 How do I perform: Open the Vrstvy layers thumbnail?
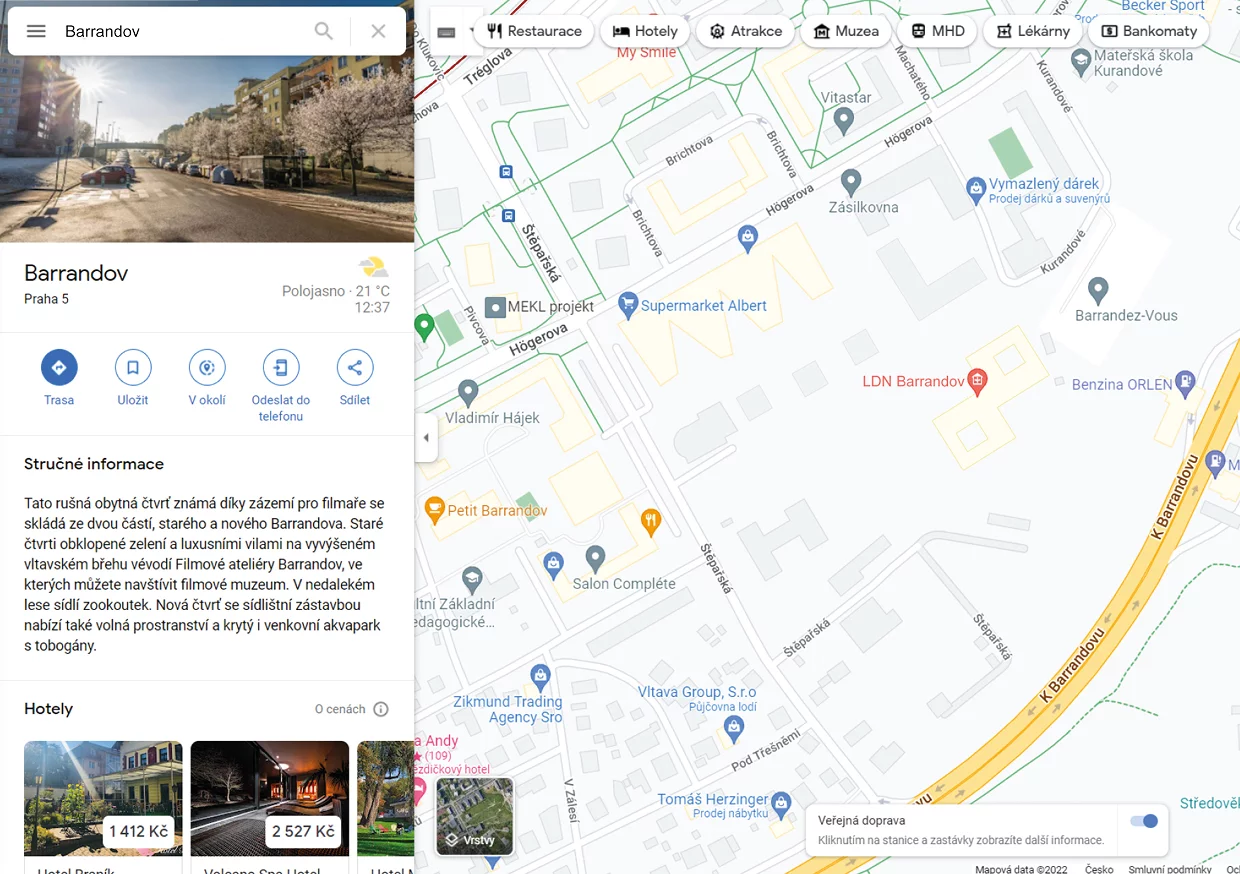pos(475,817)
